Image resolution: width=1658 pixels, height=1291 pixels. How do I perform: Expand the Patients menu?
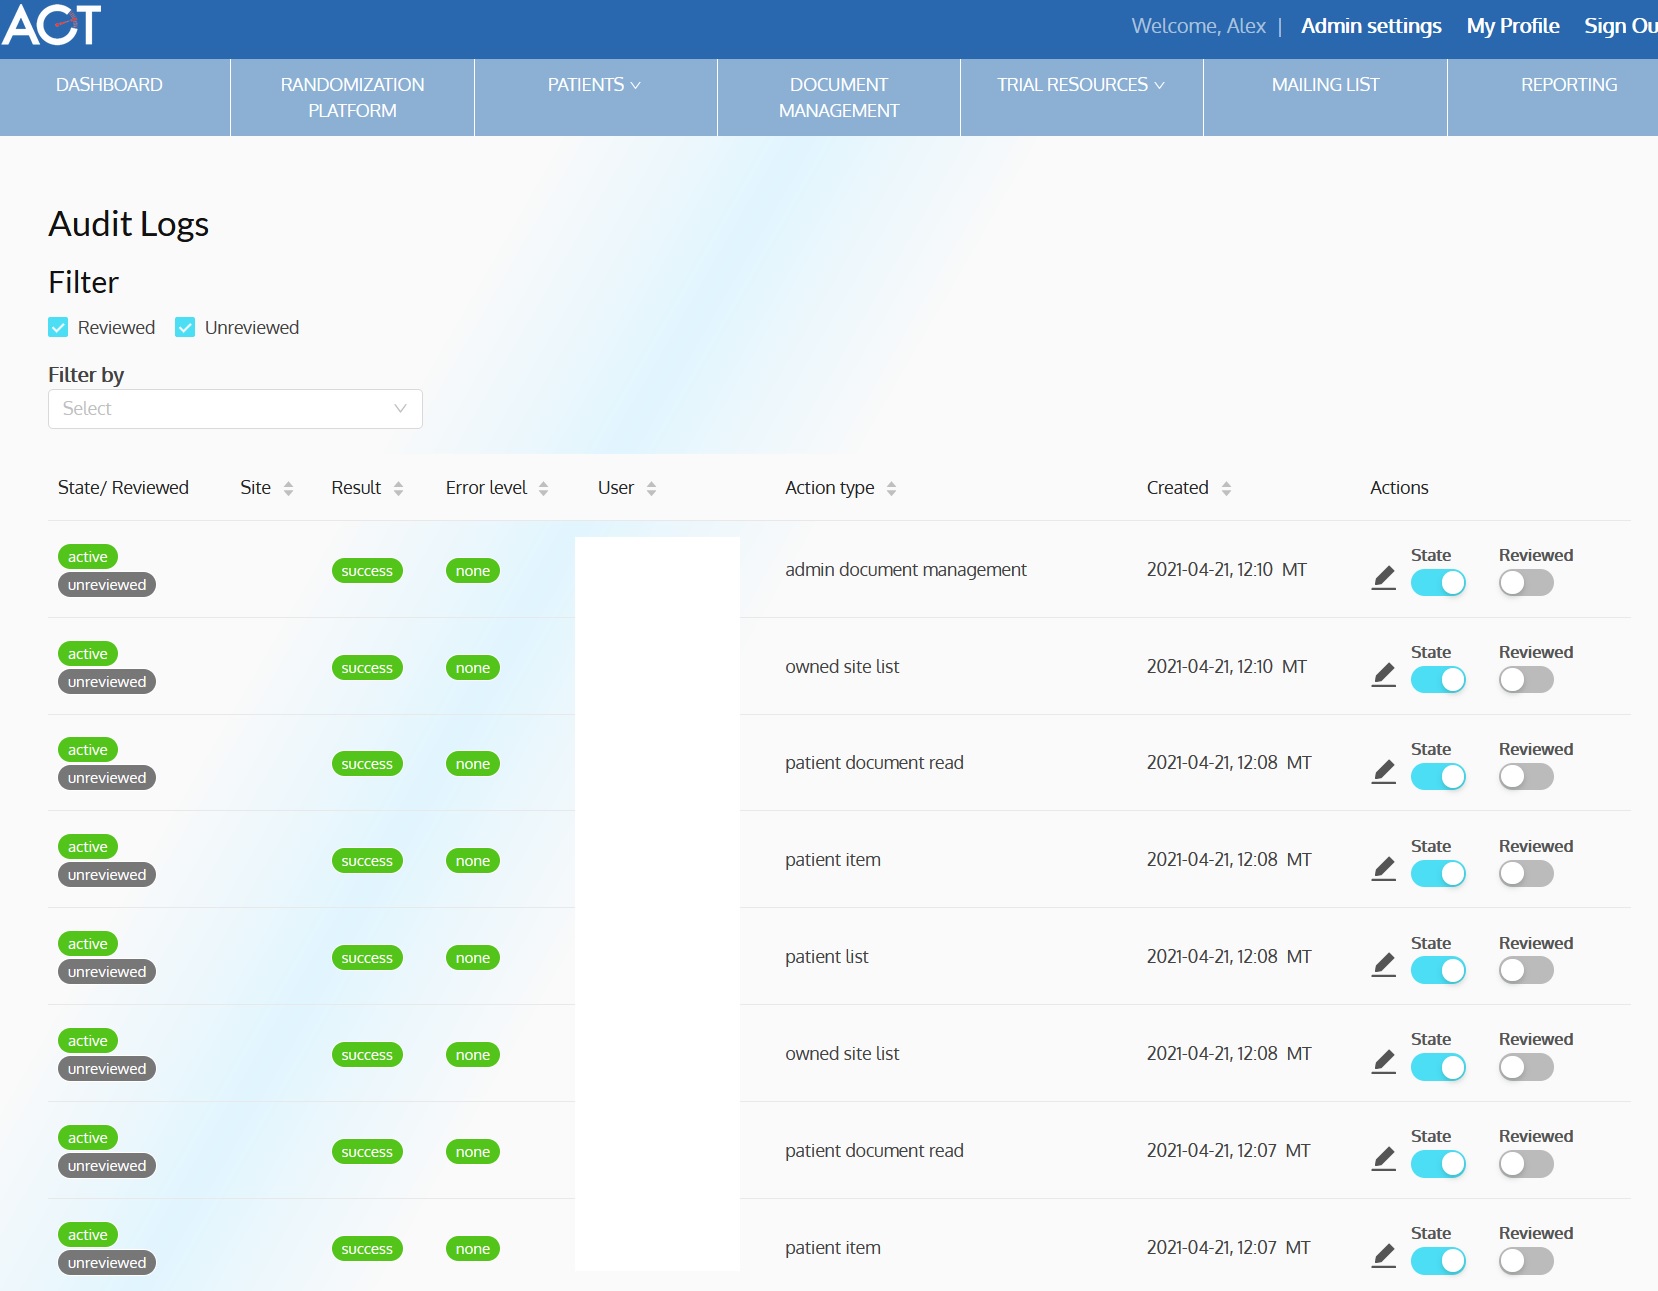(594, 85)
